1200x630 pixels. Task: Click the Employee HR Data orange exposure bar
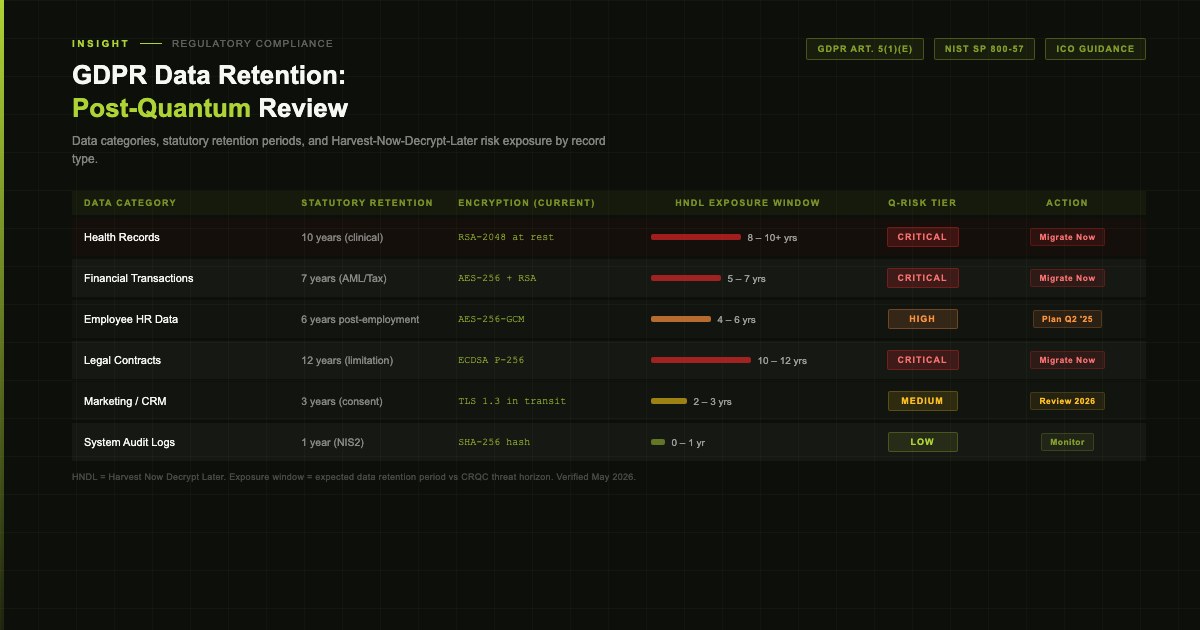(680, 319)
